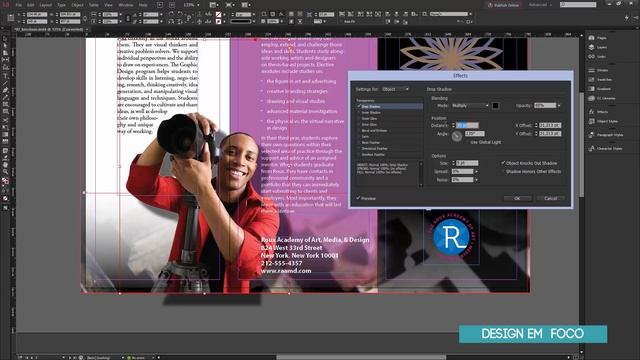Open the File menu
640x360 pixels.
pyautogui.click(x=18, y=5)
